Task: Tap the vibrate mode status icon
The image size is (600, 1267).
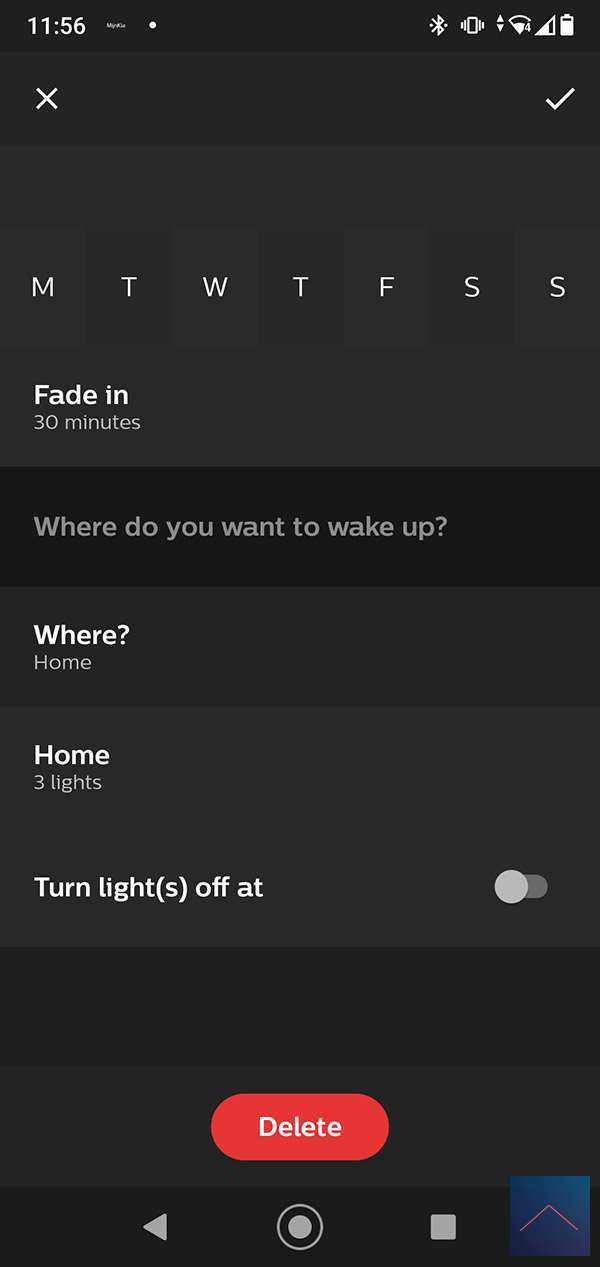Action: coord(471,26)
